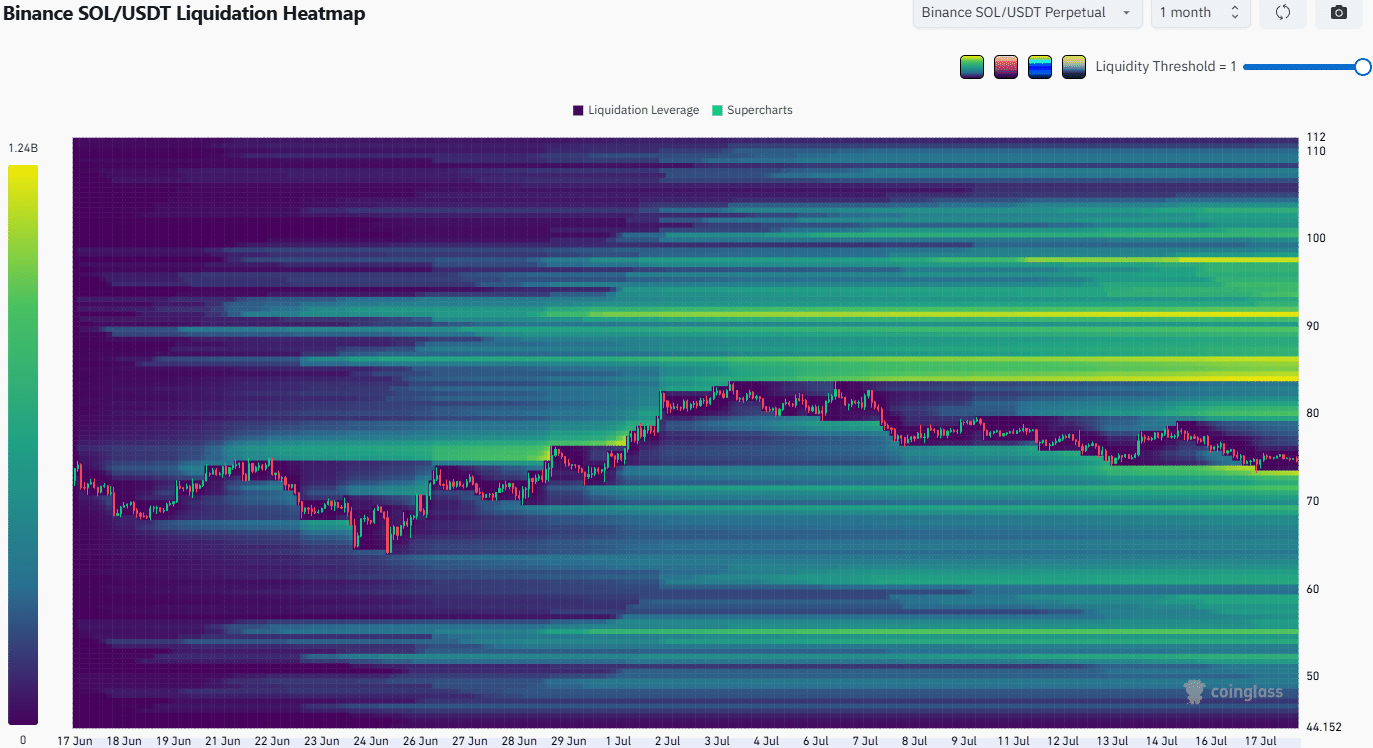Viewport: 1373px width, 748px height.
Task: Click the 80 price axis label
Action: pos(1313,414)
